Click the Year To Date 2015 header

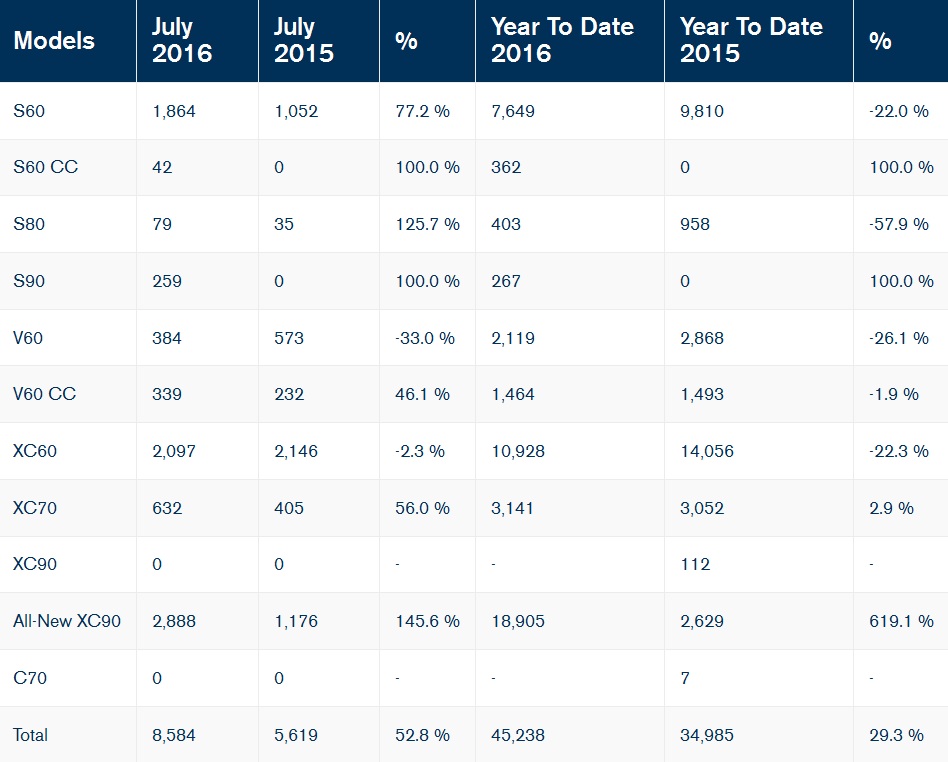coord(751,41)
